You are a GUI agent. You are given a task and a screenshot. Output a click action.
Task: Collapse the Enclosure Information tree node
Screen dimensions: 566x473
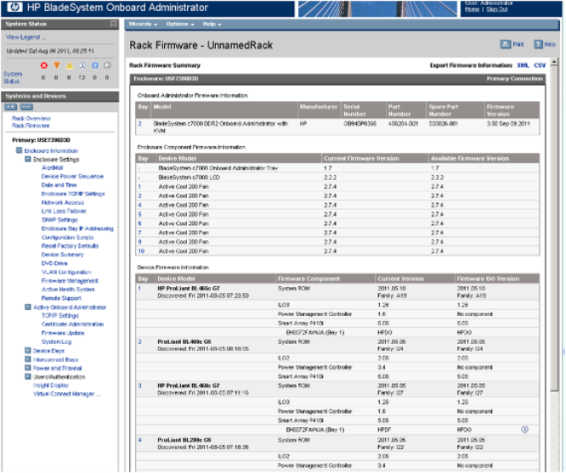(x=19, y=150)
